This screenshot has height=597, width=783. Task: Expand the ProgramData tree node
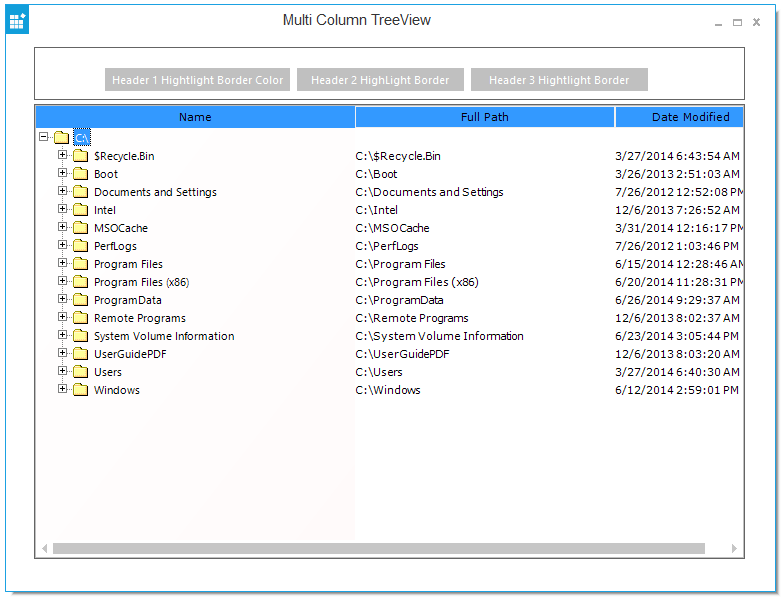(x=62, y=299)
